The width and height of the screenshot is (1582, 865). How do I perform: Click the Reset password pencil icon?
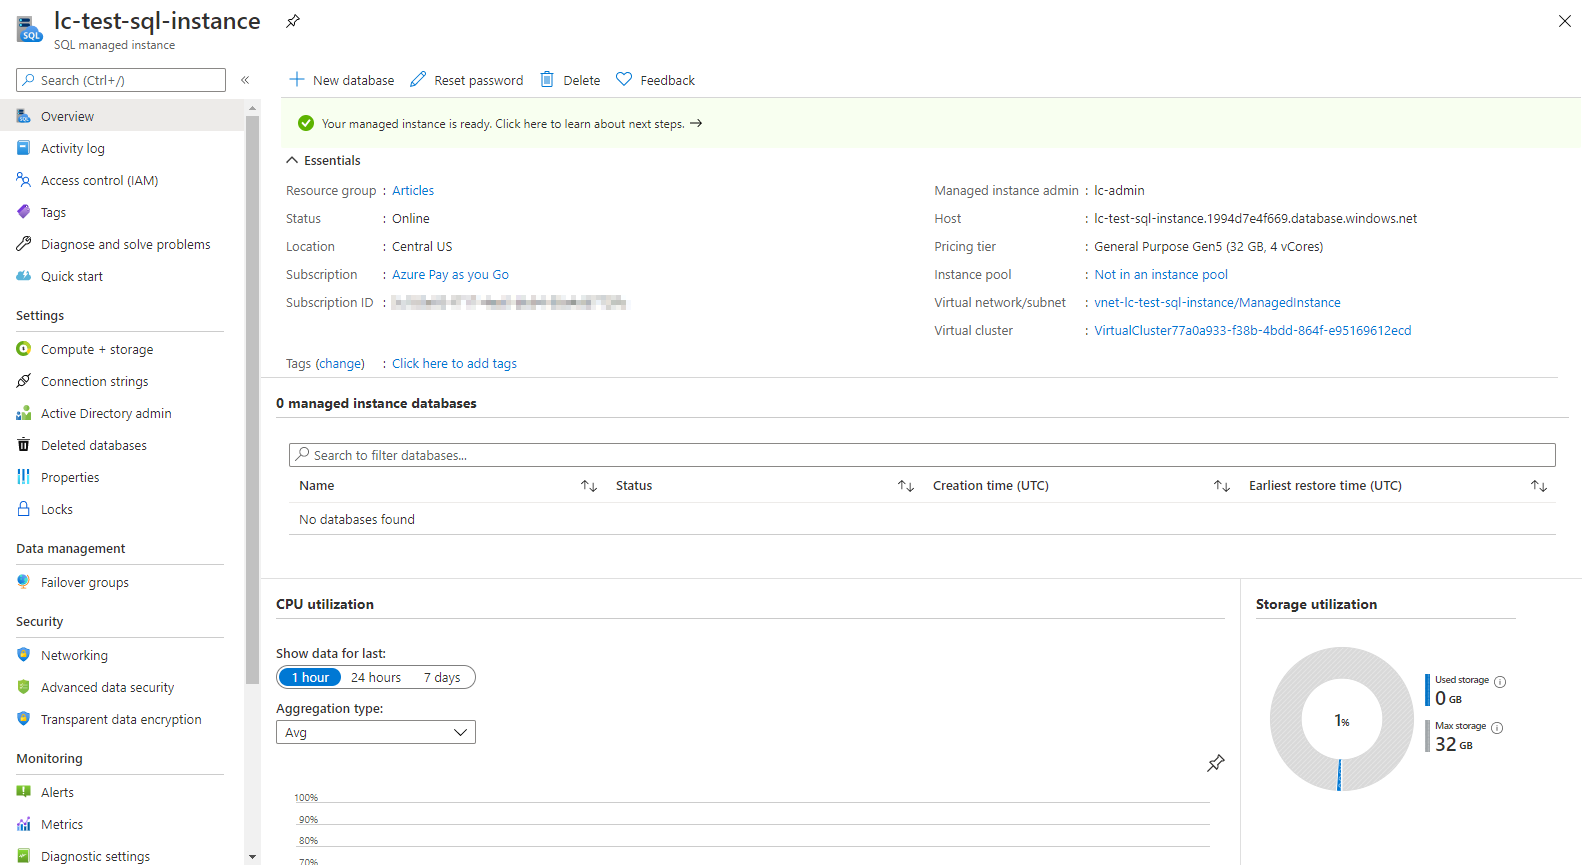coord(418,79)
